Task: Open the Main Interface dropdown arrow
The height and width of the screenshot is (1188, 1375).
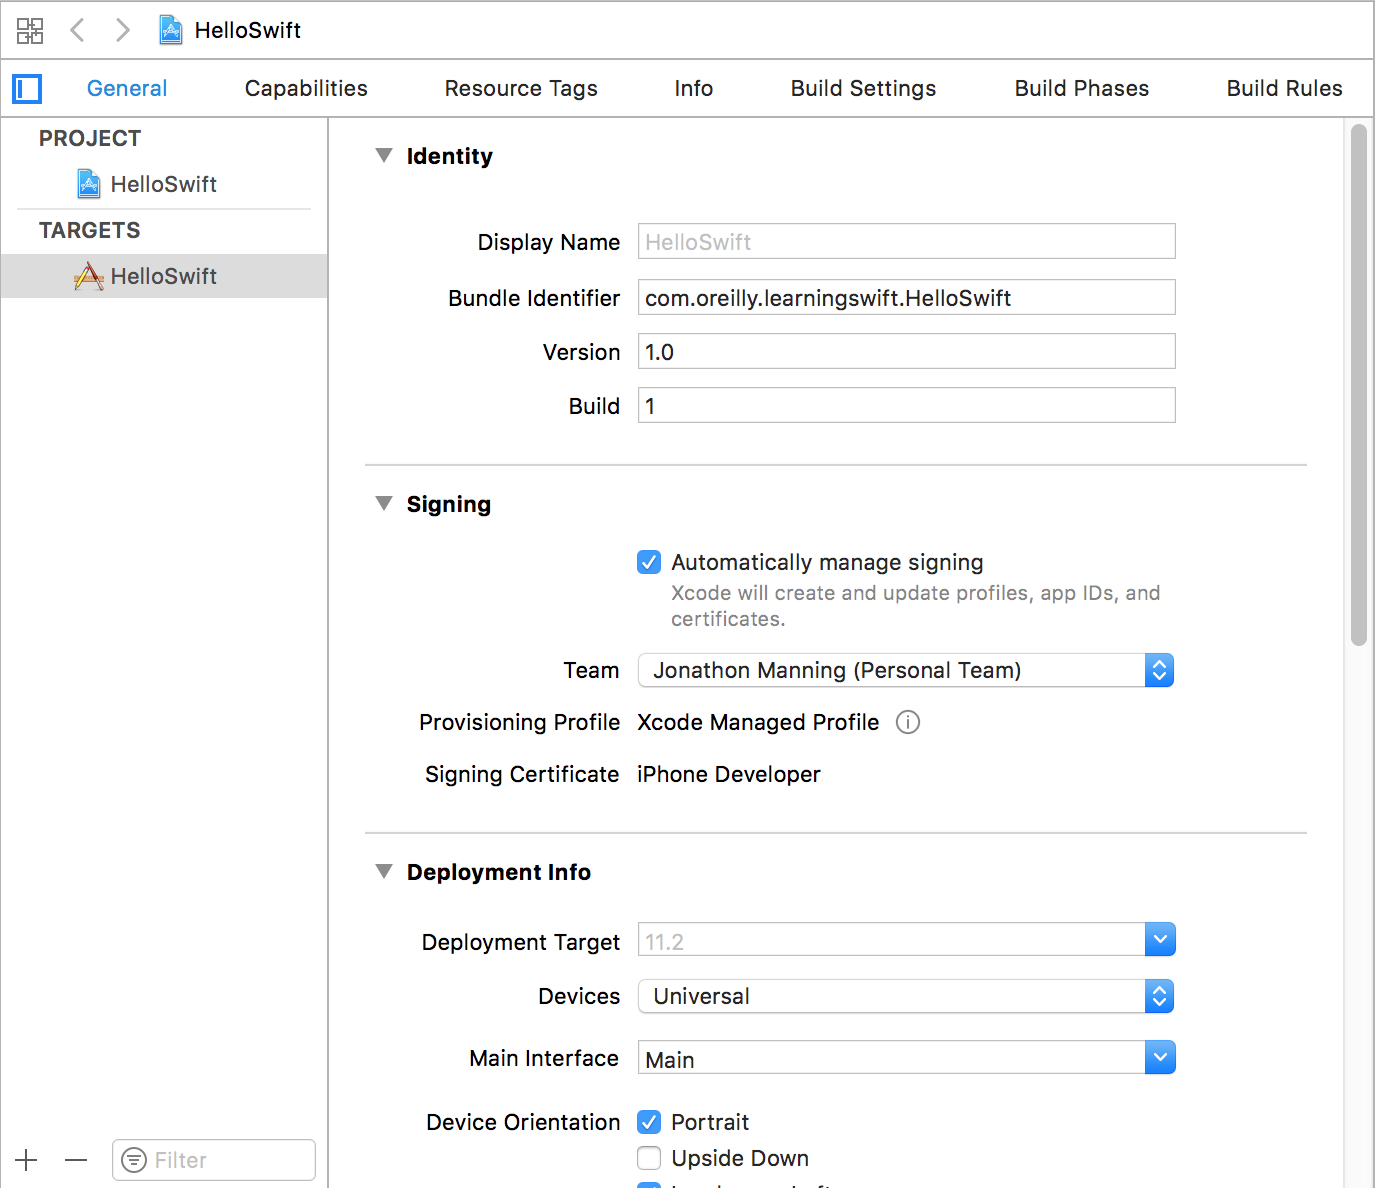Action: click(x=1160, y=1058)
